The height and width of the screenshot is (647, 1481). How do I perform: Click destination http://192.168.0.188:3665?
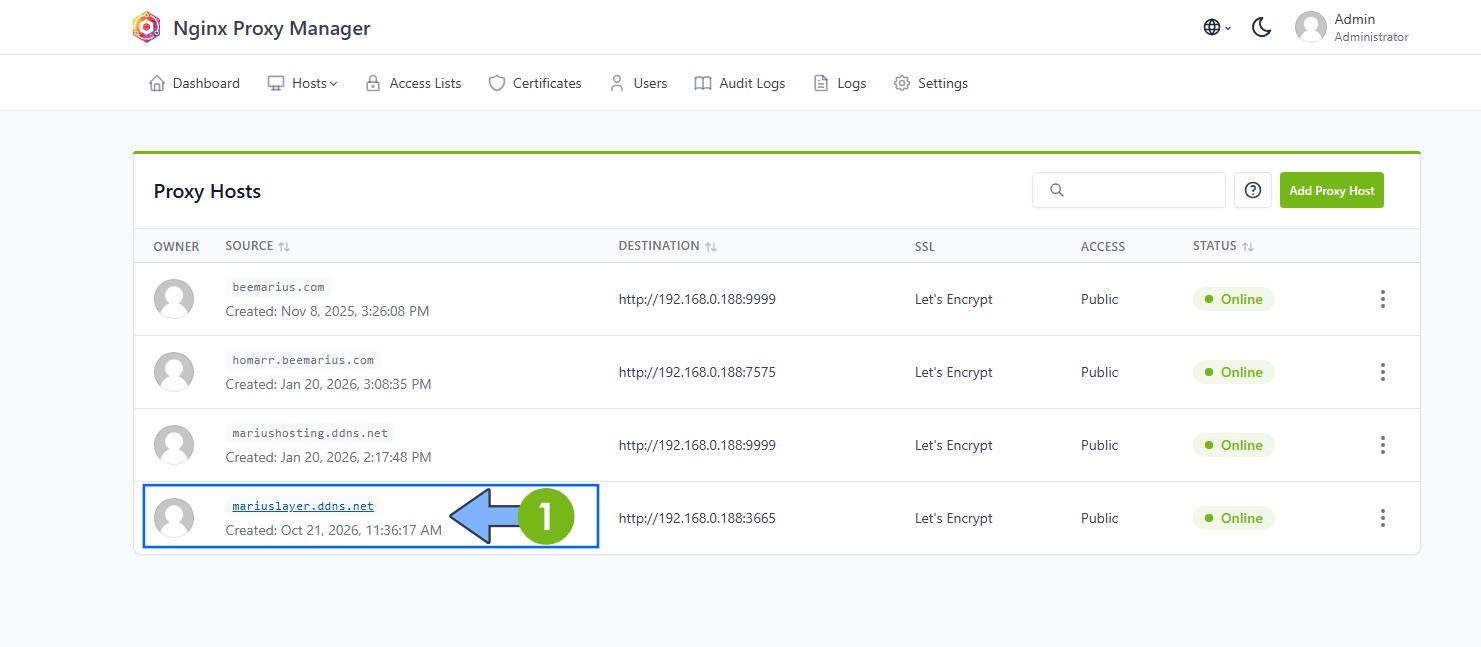pos(697,518)
